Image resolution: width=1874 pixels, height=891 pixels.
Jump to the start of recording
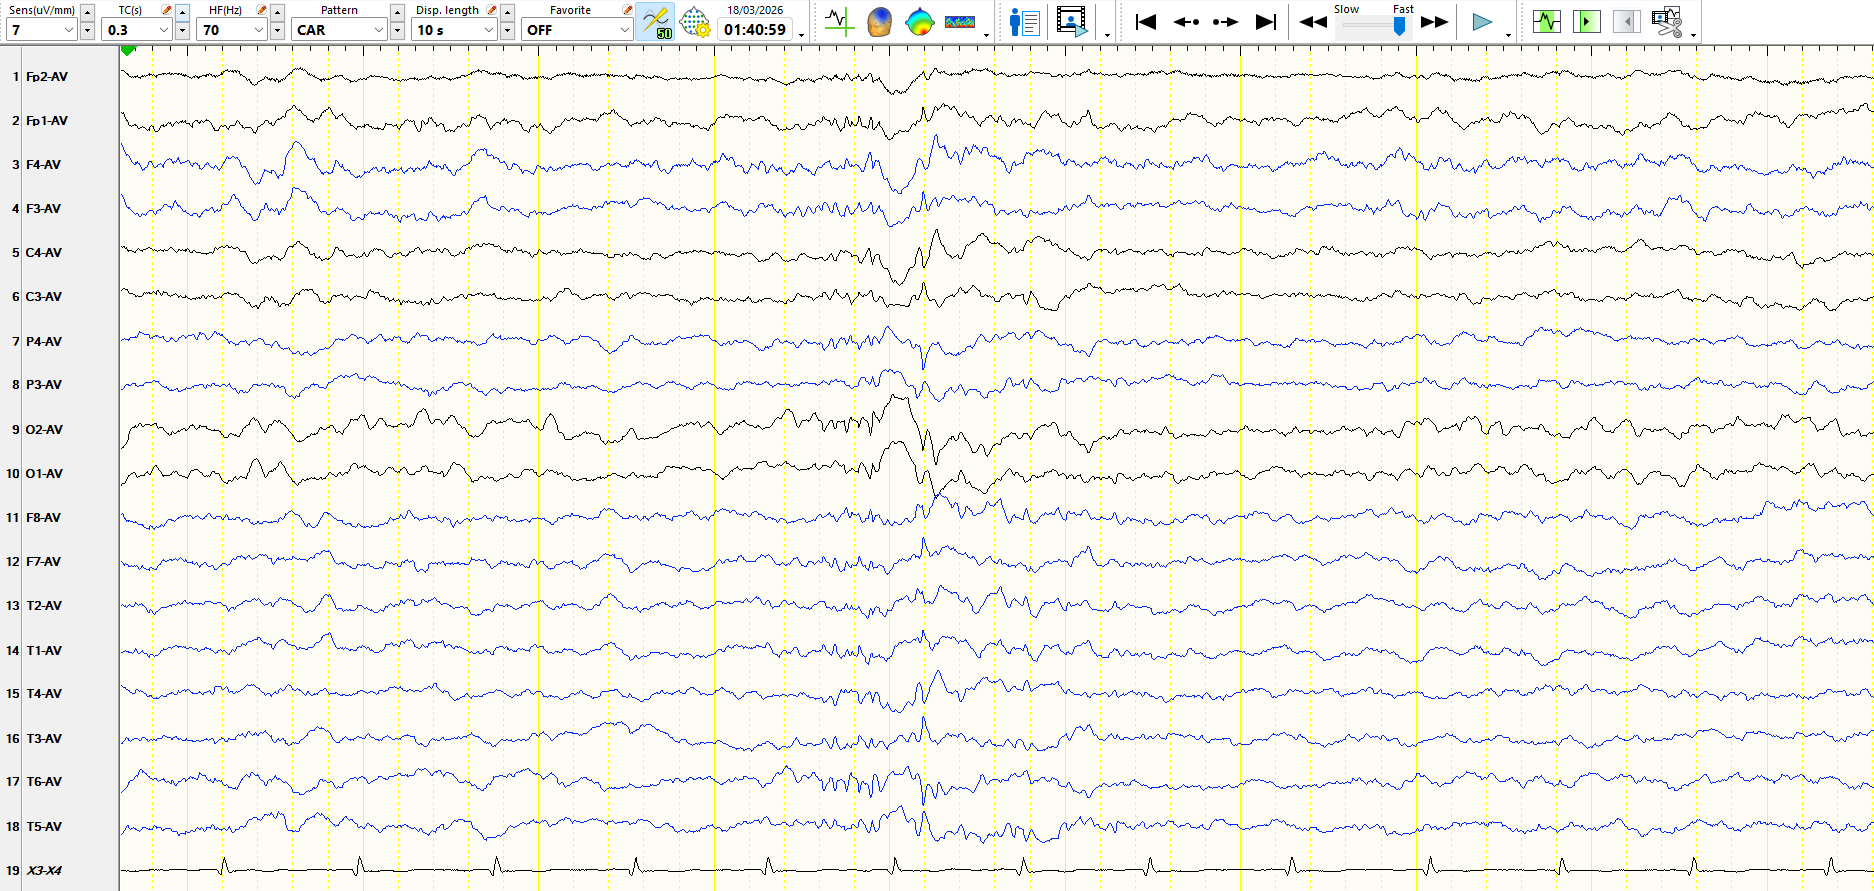coord(1146,22)
